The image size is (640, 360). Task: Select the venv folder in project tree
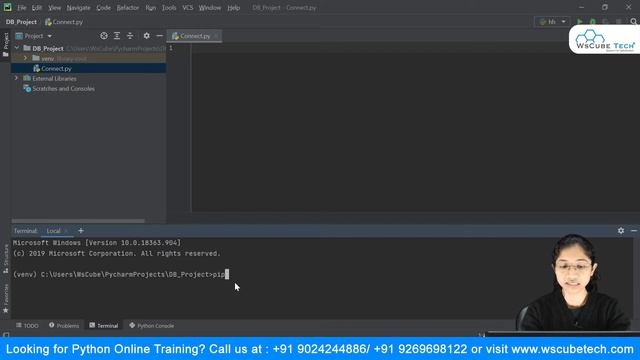pos(88,58)
